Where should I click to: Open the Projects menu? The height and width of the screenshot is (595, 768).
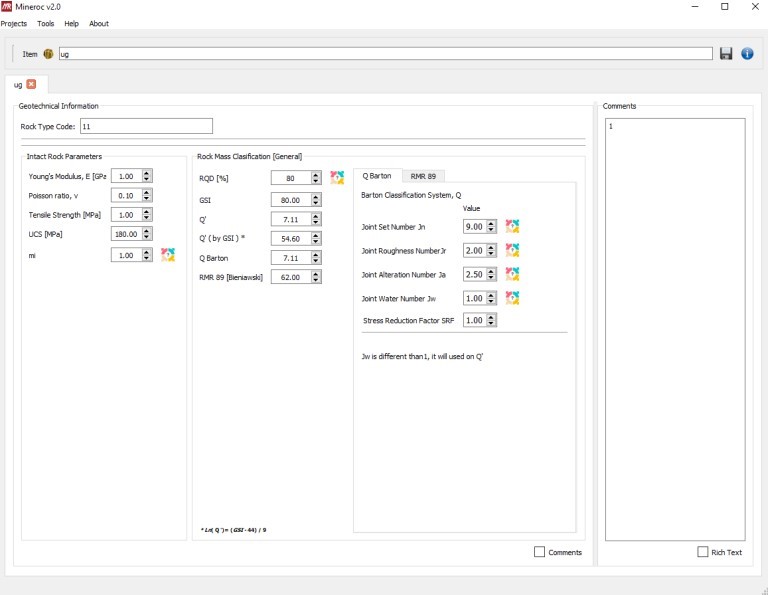(14, 24)
